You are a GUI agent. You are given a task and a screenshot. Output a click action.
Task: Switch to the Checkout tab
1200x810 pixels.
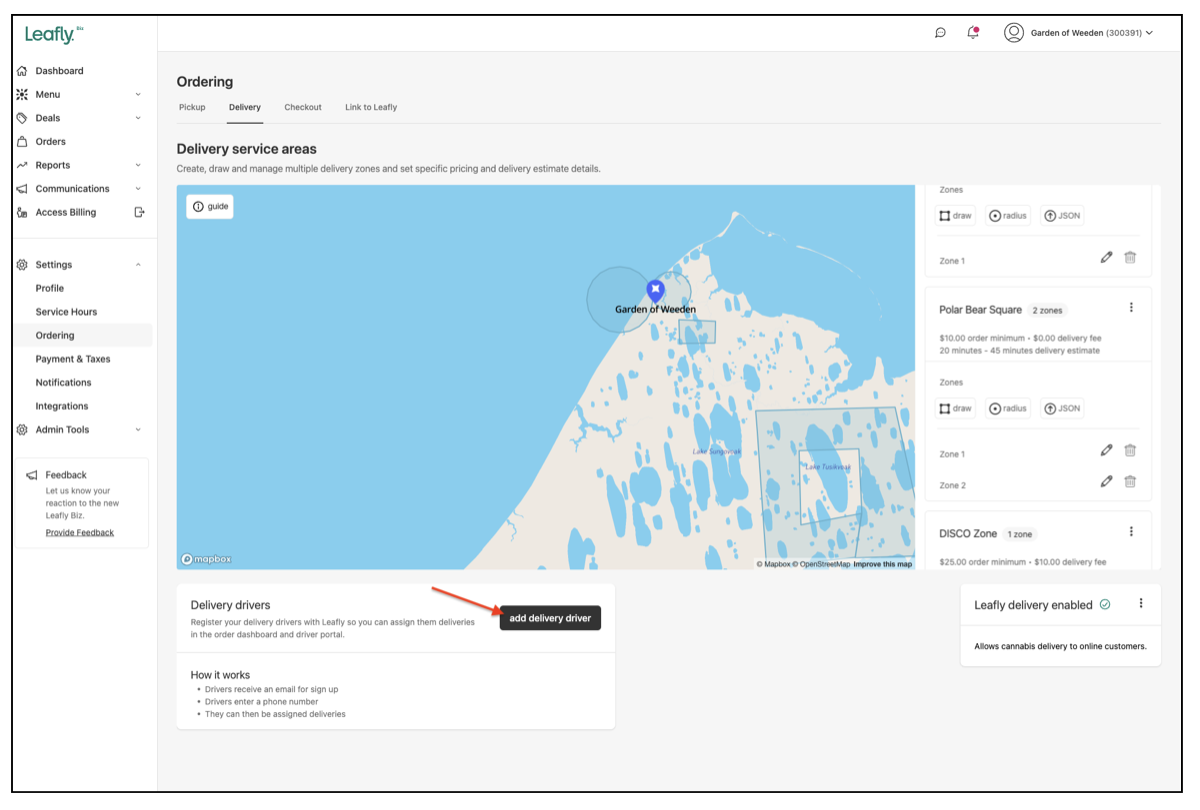[303, 107]
